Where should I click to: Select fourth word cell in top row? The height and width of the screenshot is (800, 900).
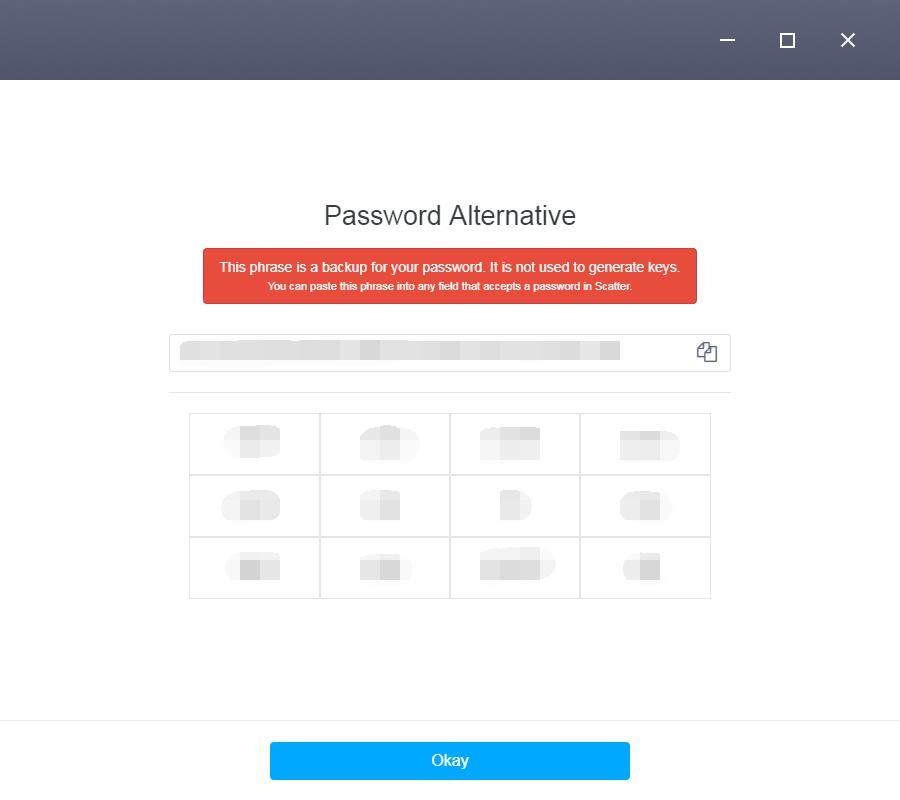pos(645,444)
